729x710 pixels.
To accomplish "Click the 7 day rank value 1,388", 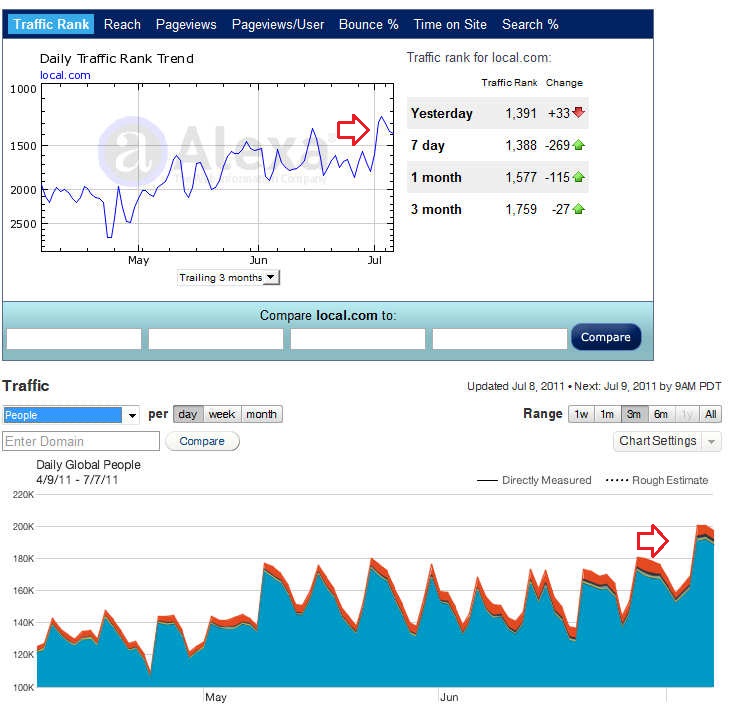I will tap(521, 146).
